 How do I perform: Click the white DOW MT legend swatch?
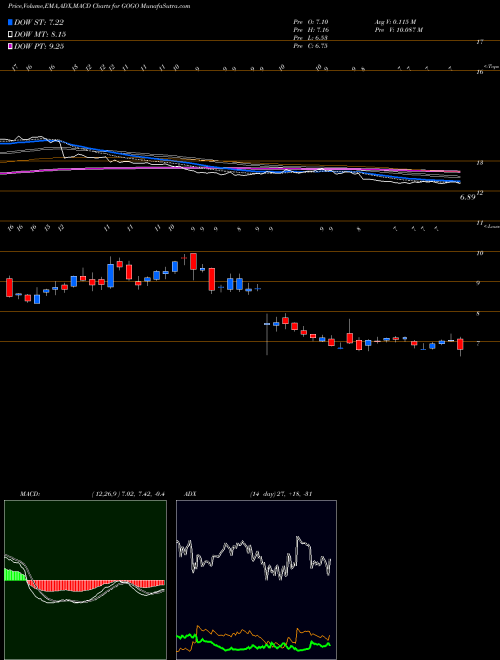click(x=10, y=35)
